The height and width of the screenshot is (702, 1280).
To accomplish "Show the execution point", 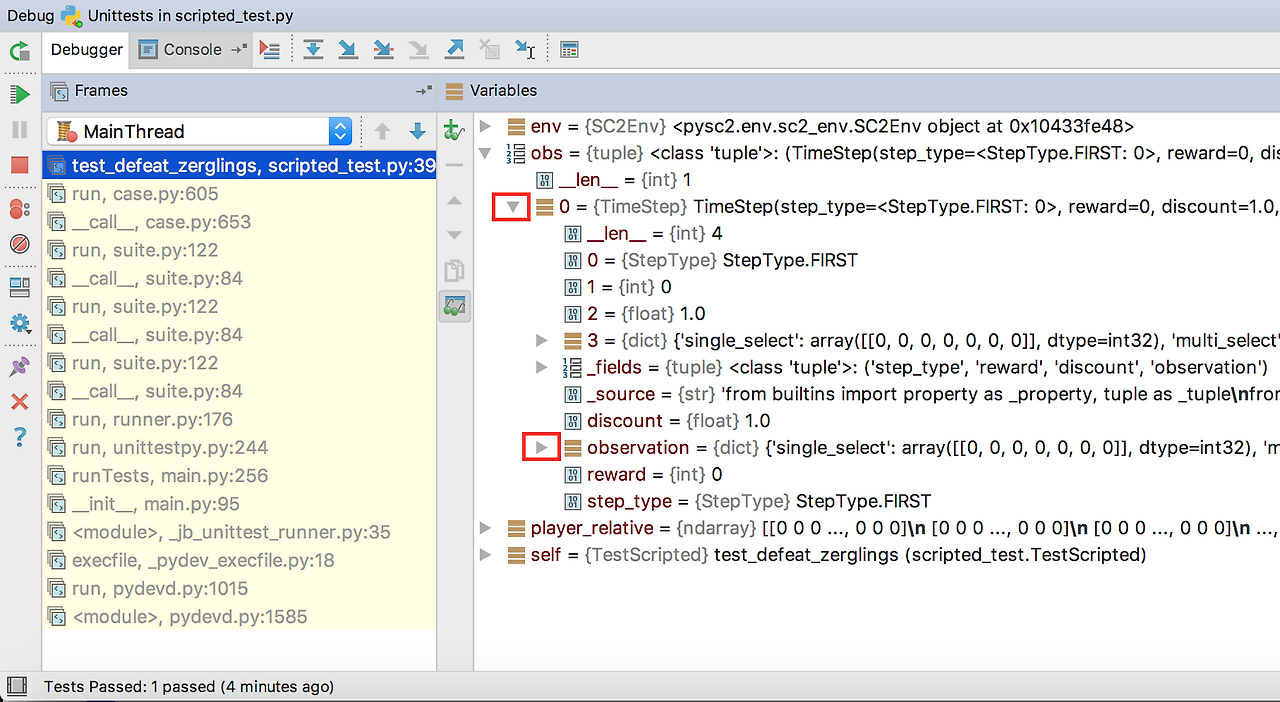I will click(x=269, y=50).
